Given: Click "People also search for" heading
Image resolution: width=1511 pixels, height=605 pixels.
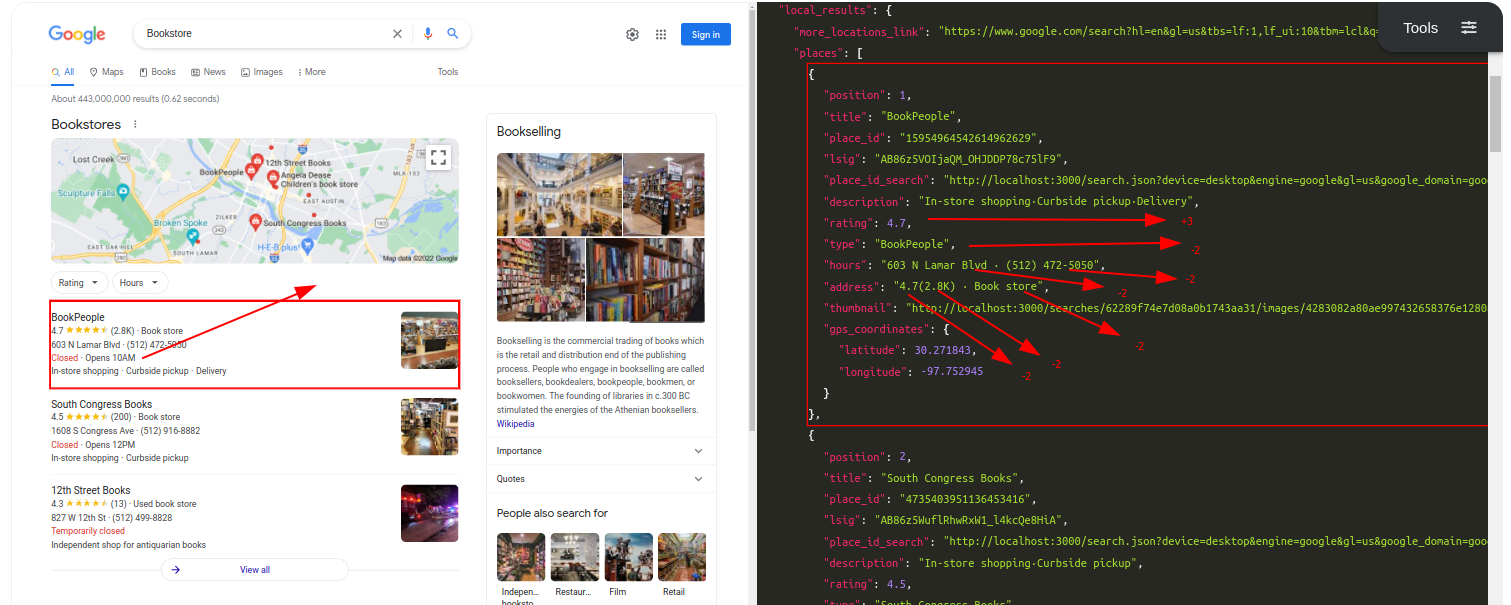Looking at the screenshot, I should click(552, 513).
